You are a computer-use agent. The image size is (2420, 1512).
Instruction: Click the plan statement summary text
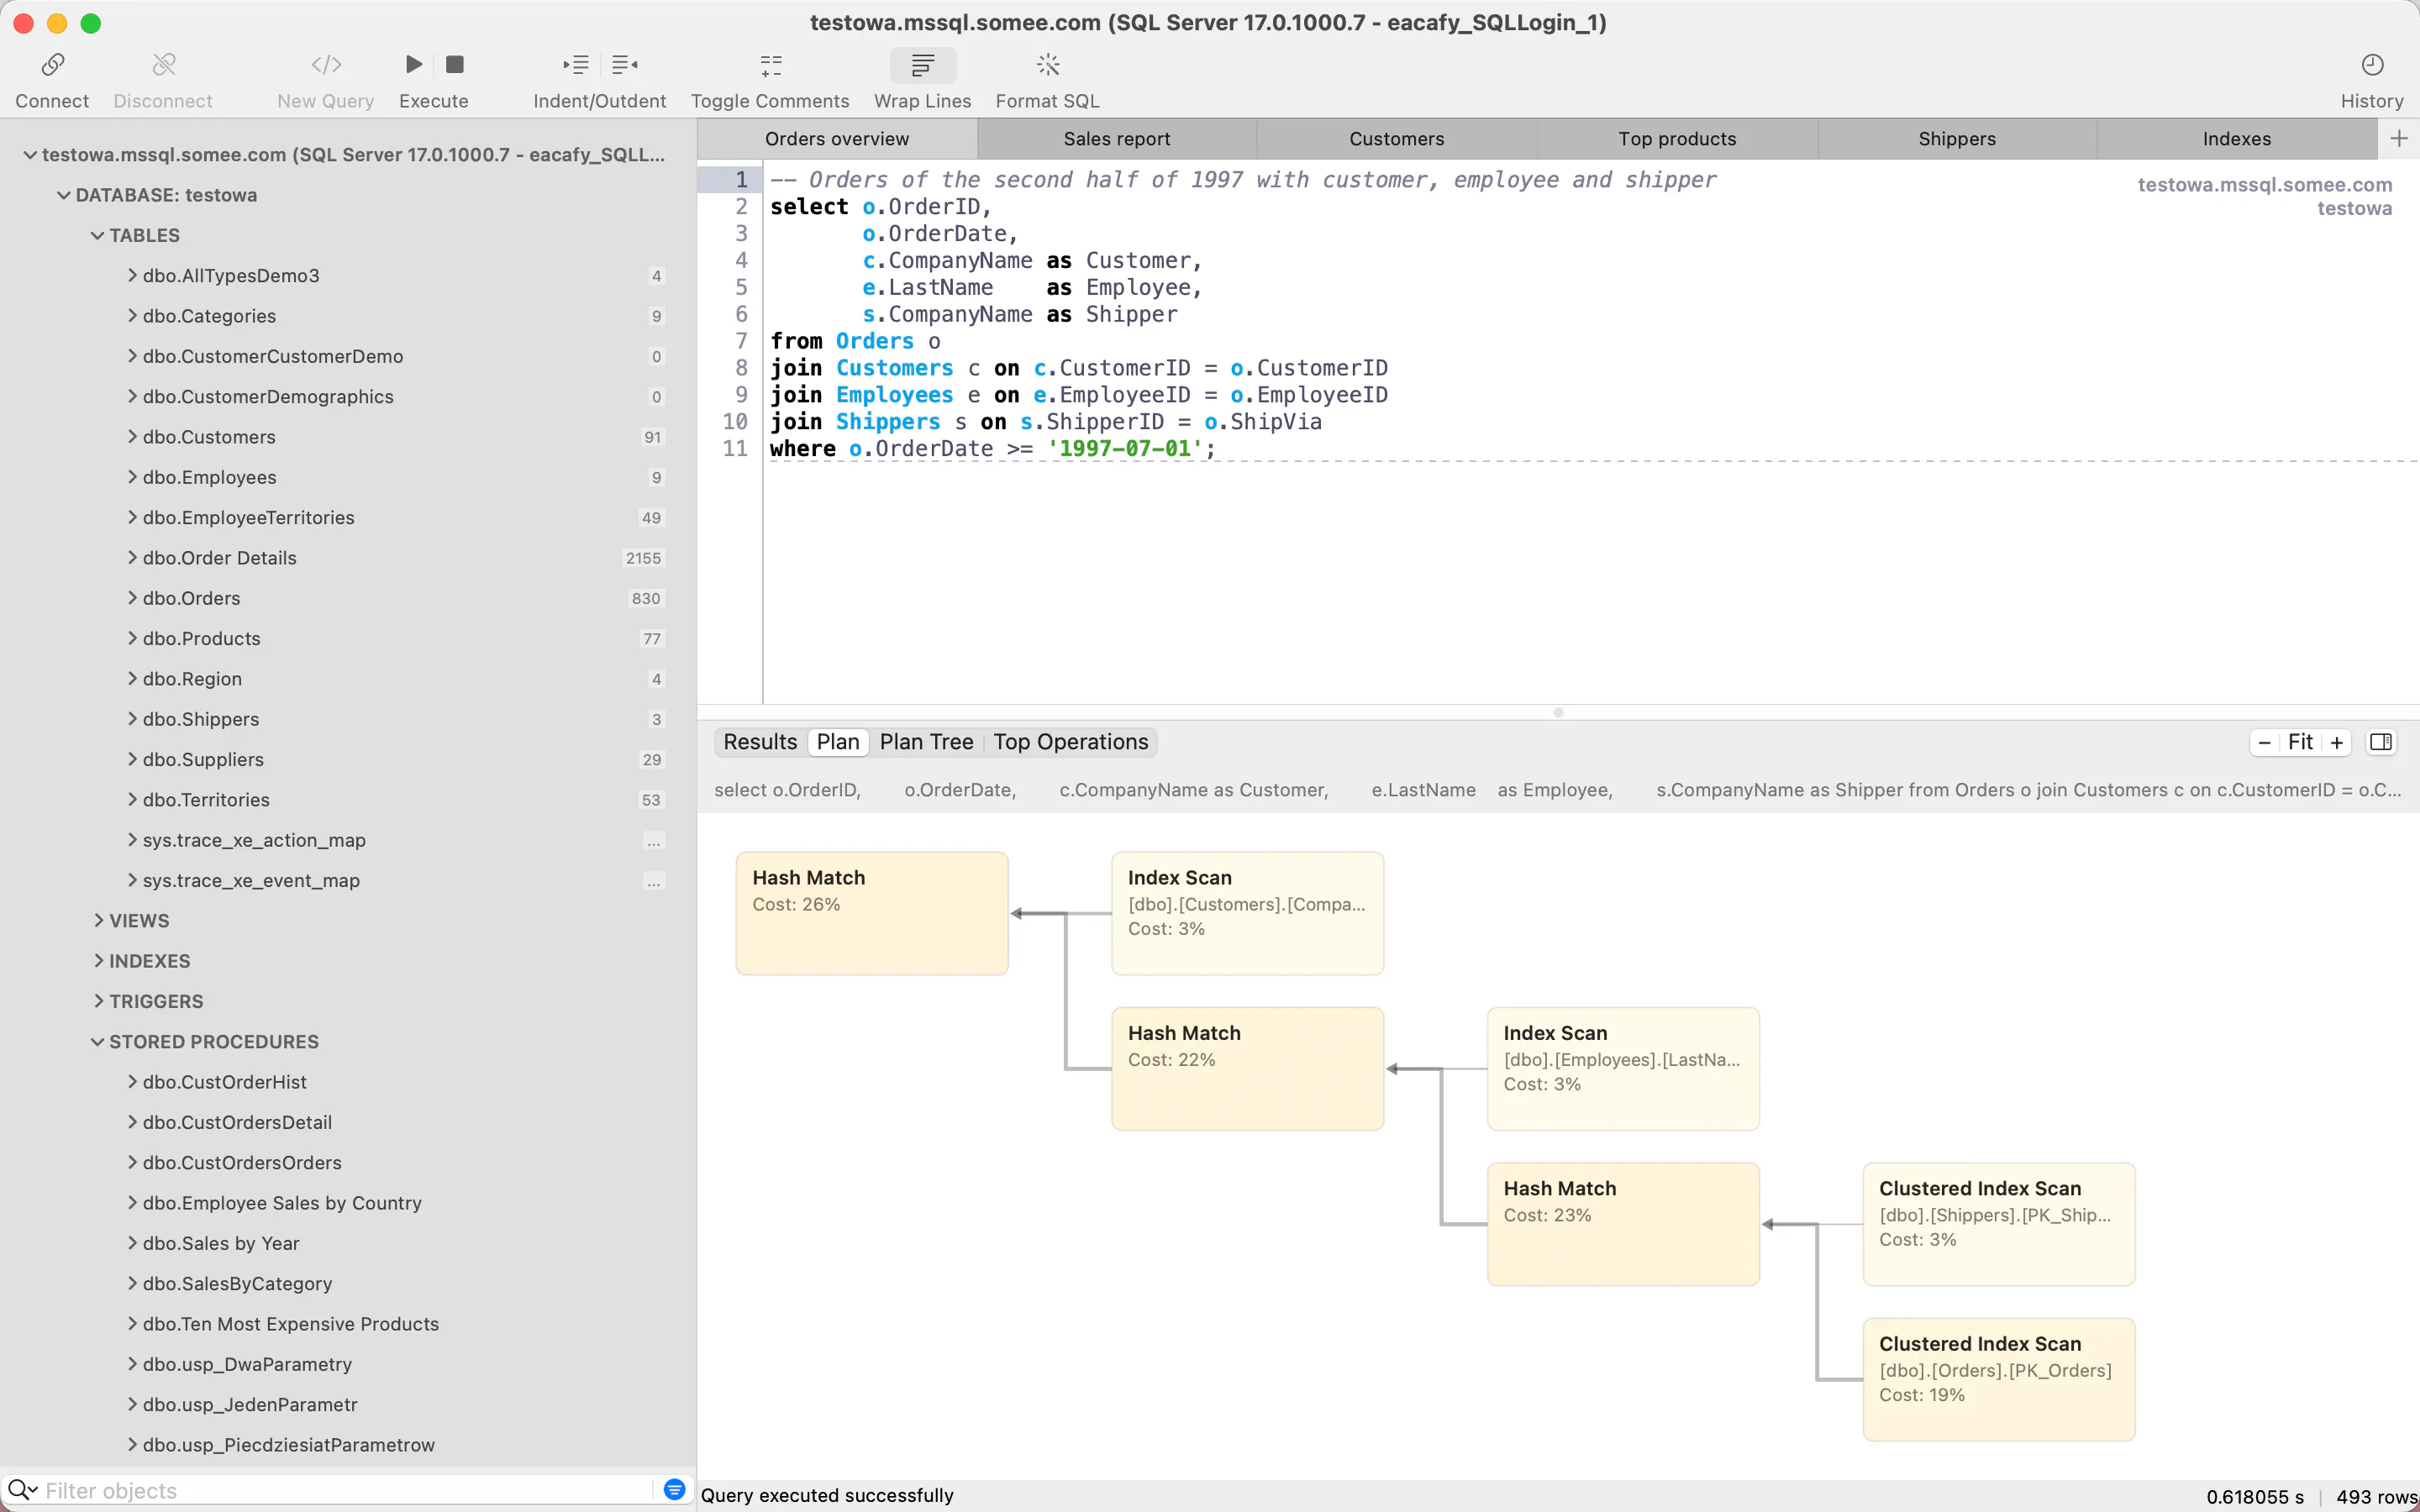(1557, 790)
